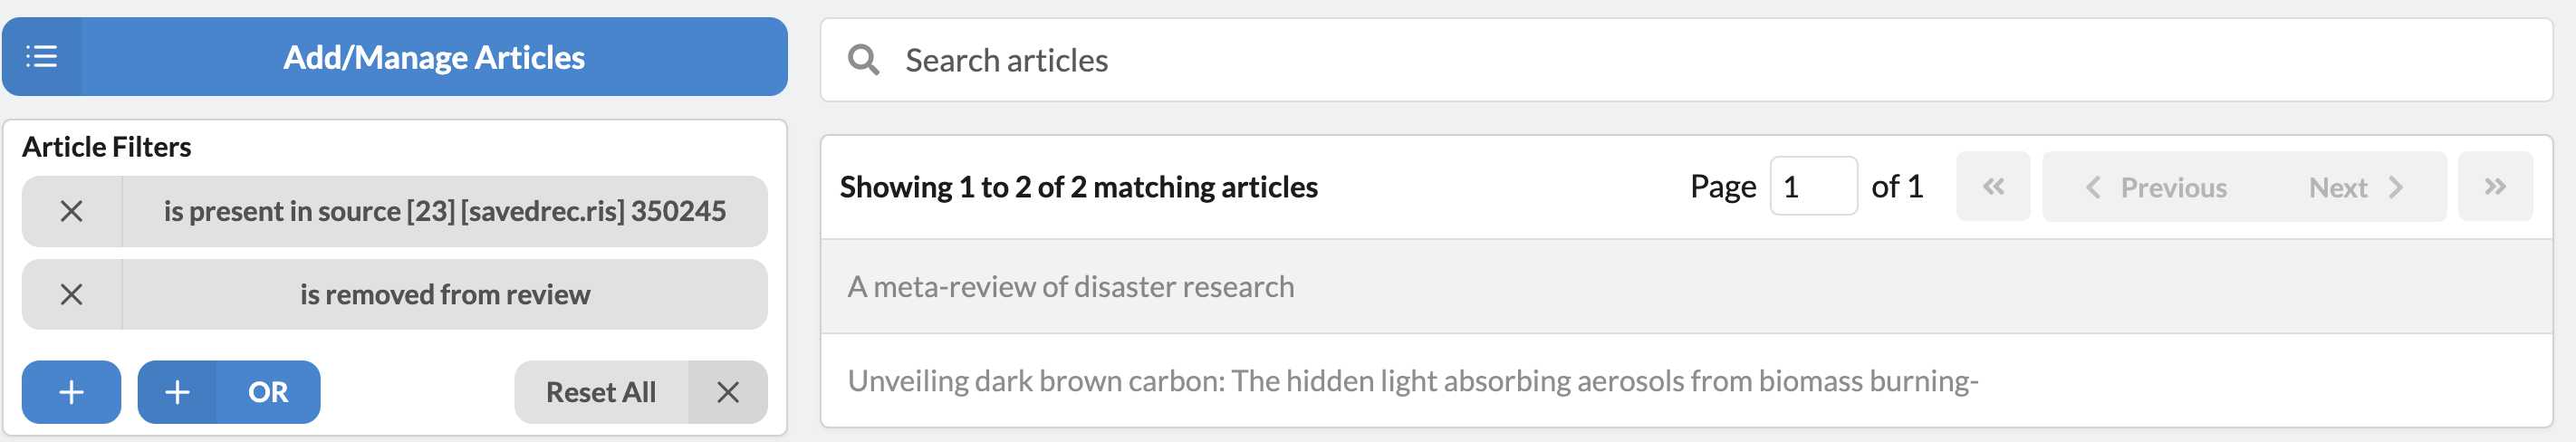Image resolution: width=2576 pixels, height=442 pixels.
Task: Remove the 'is removed from review' filter
Action: (71, 295)
